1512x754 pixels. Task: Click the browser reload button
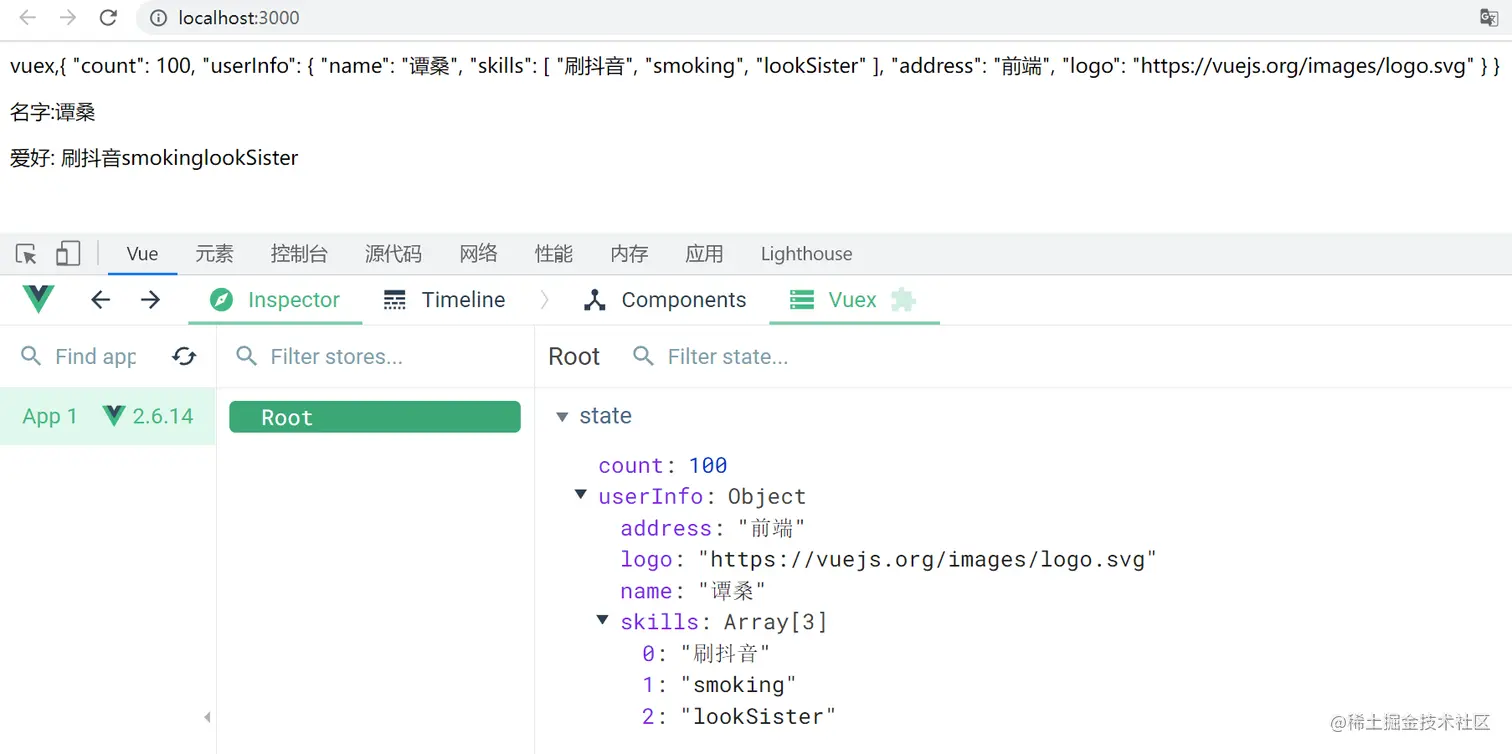(x=108, y=18)
